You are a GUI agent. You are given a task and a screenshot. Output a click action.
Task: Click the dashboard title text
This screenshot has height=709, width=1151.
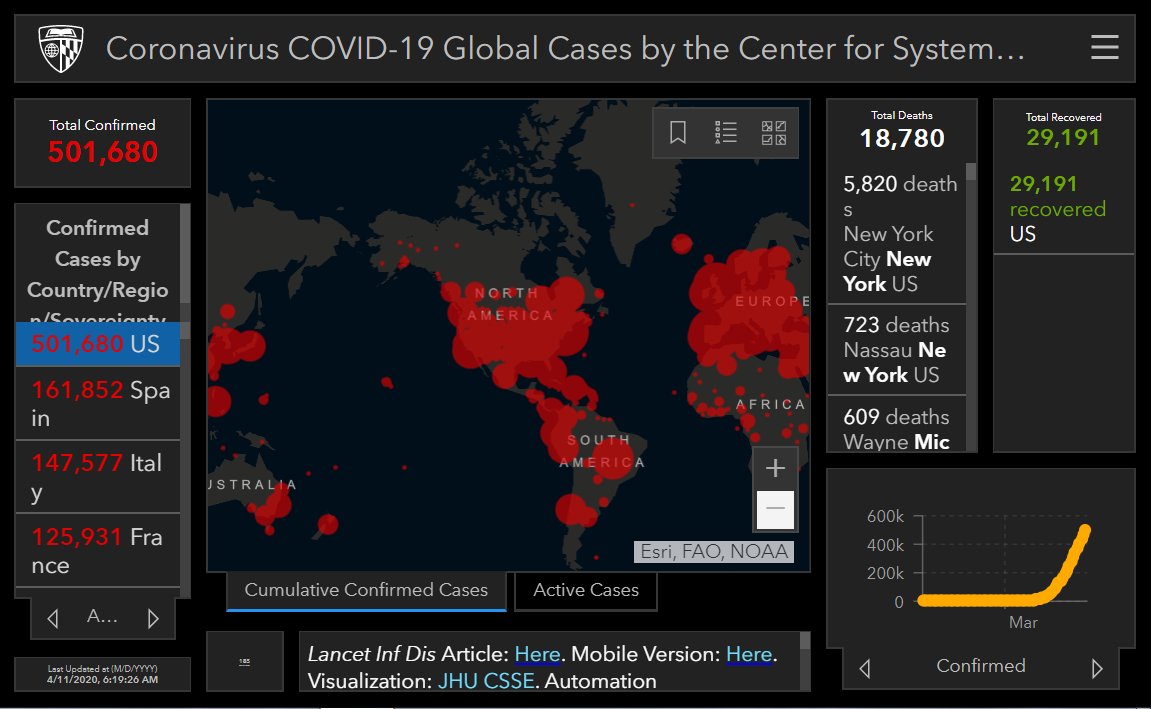coord(564,49)
